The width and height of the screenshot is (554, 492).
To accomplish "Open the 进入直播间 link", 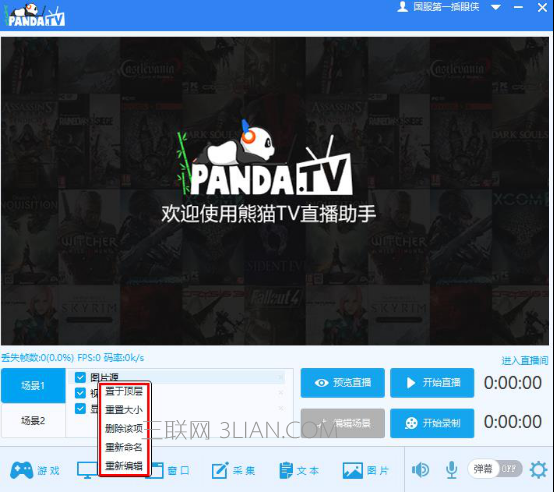I will (x=525, y=360).
